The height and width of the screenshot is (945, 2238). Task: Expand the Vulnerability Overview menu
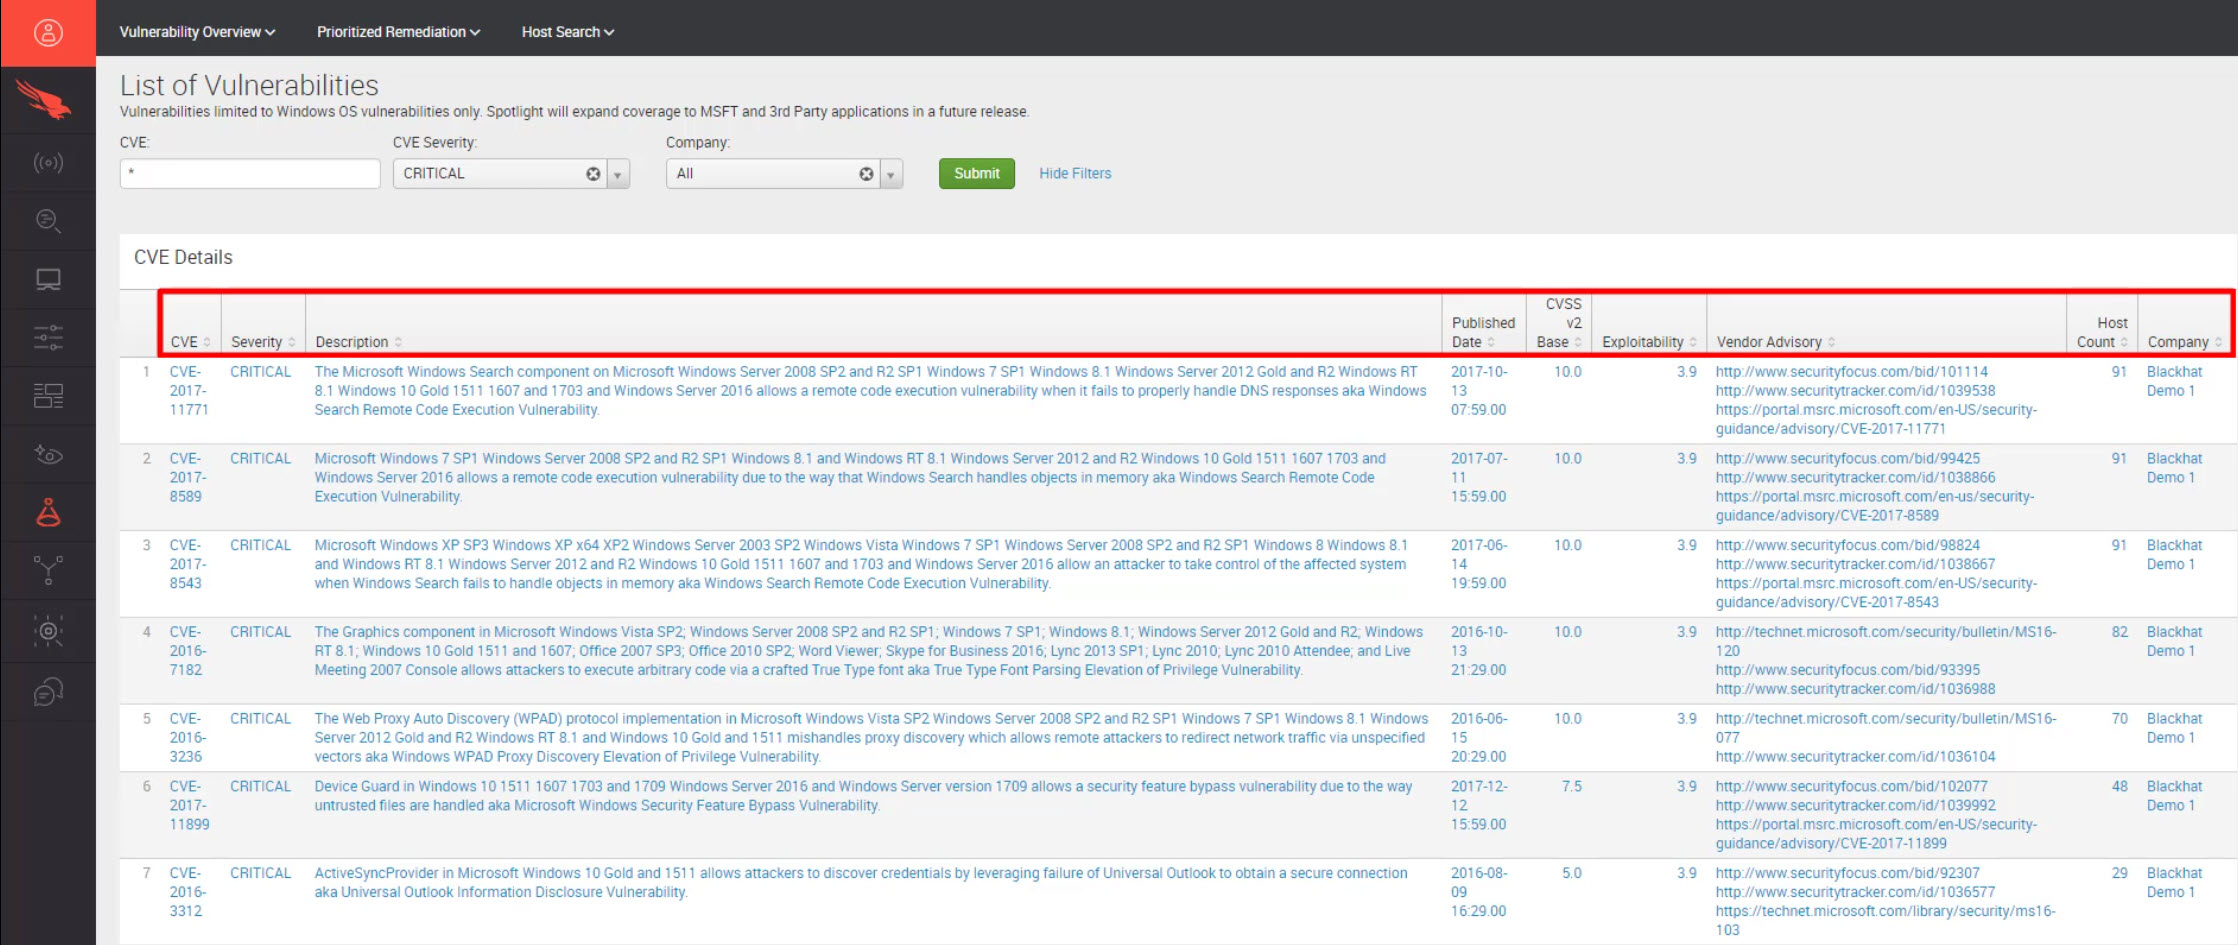(x=197, y=32)
